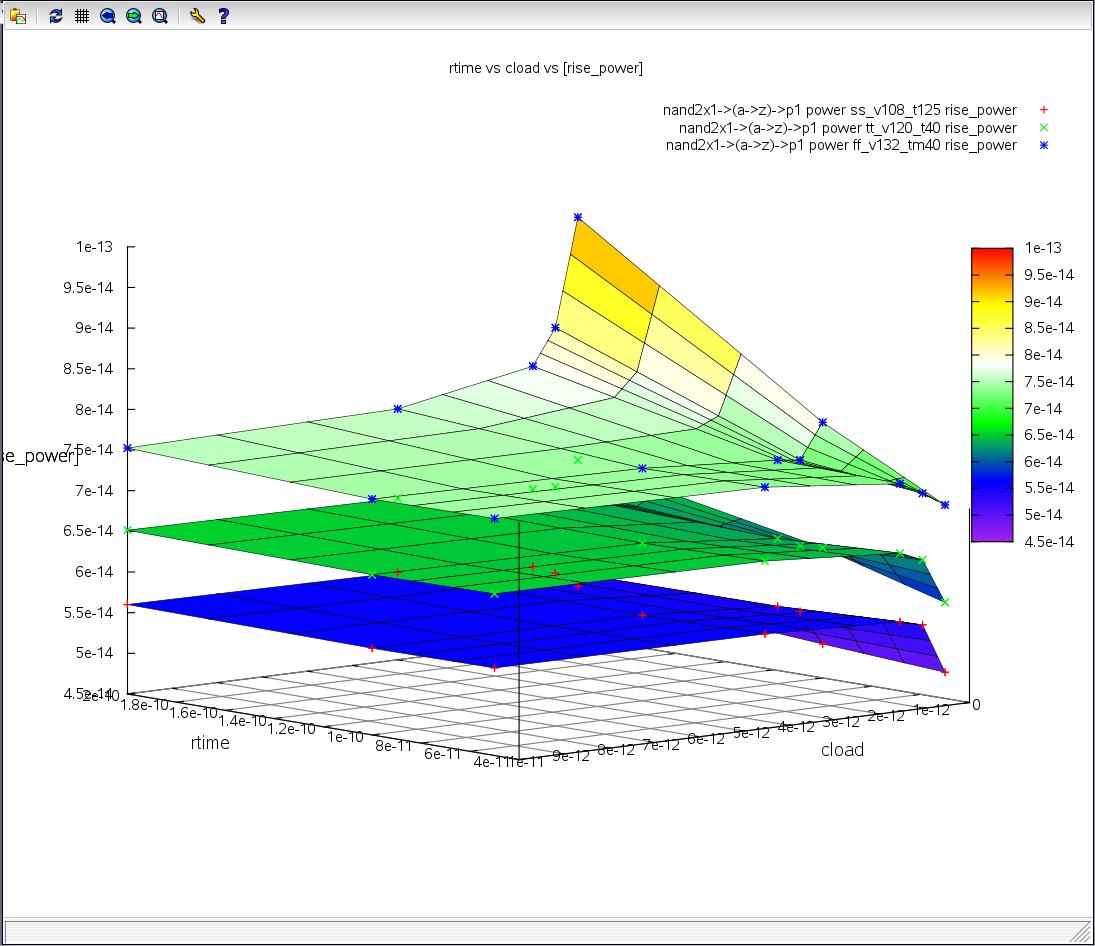
Task: Click the 1e-13 color bar label
Action: tap(1043, 248)
